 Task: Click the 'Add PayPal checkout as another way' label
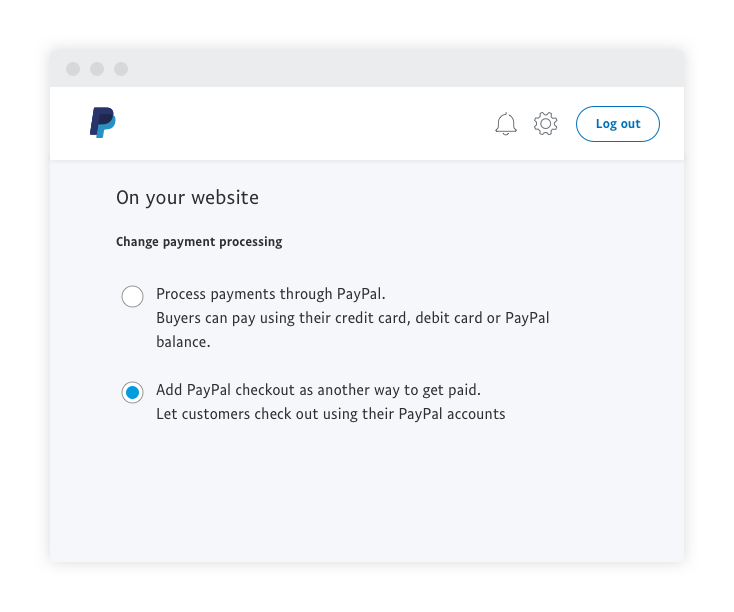pyautogui.click(x=318, y=390)
